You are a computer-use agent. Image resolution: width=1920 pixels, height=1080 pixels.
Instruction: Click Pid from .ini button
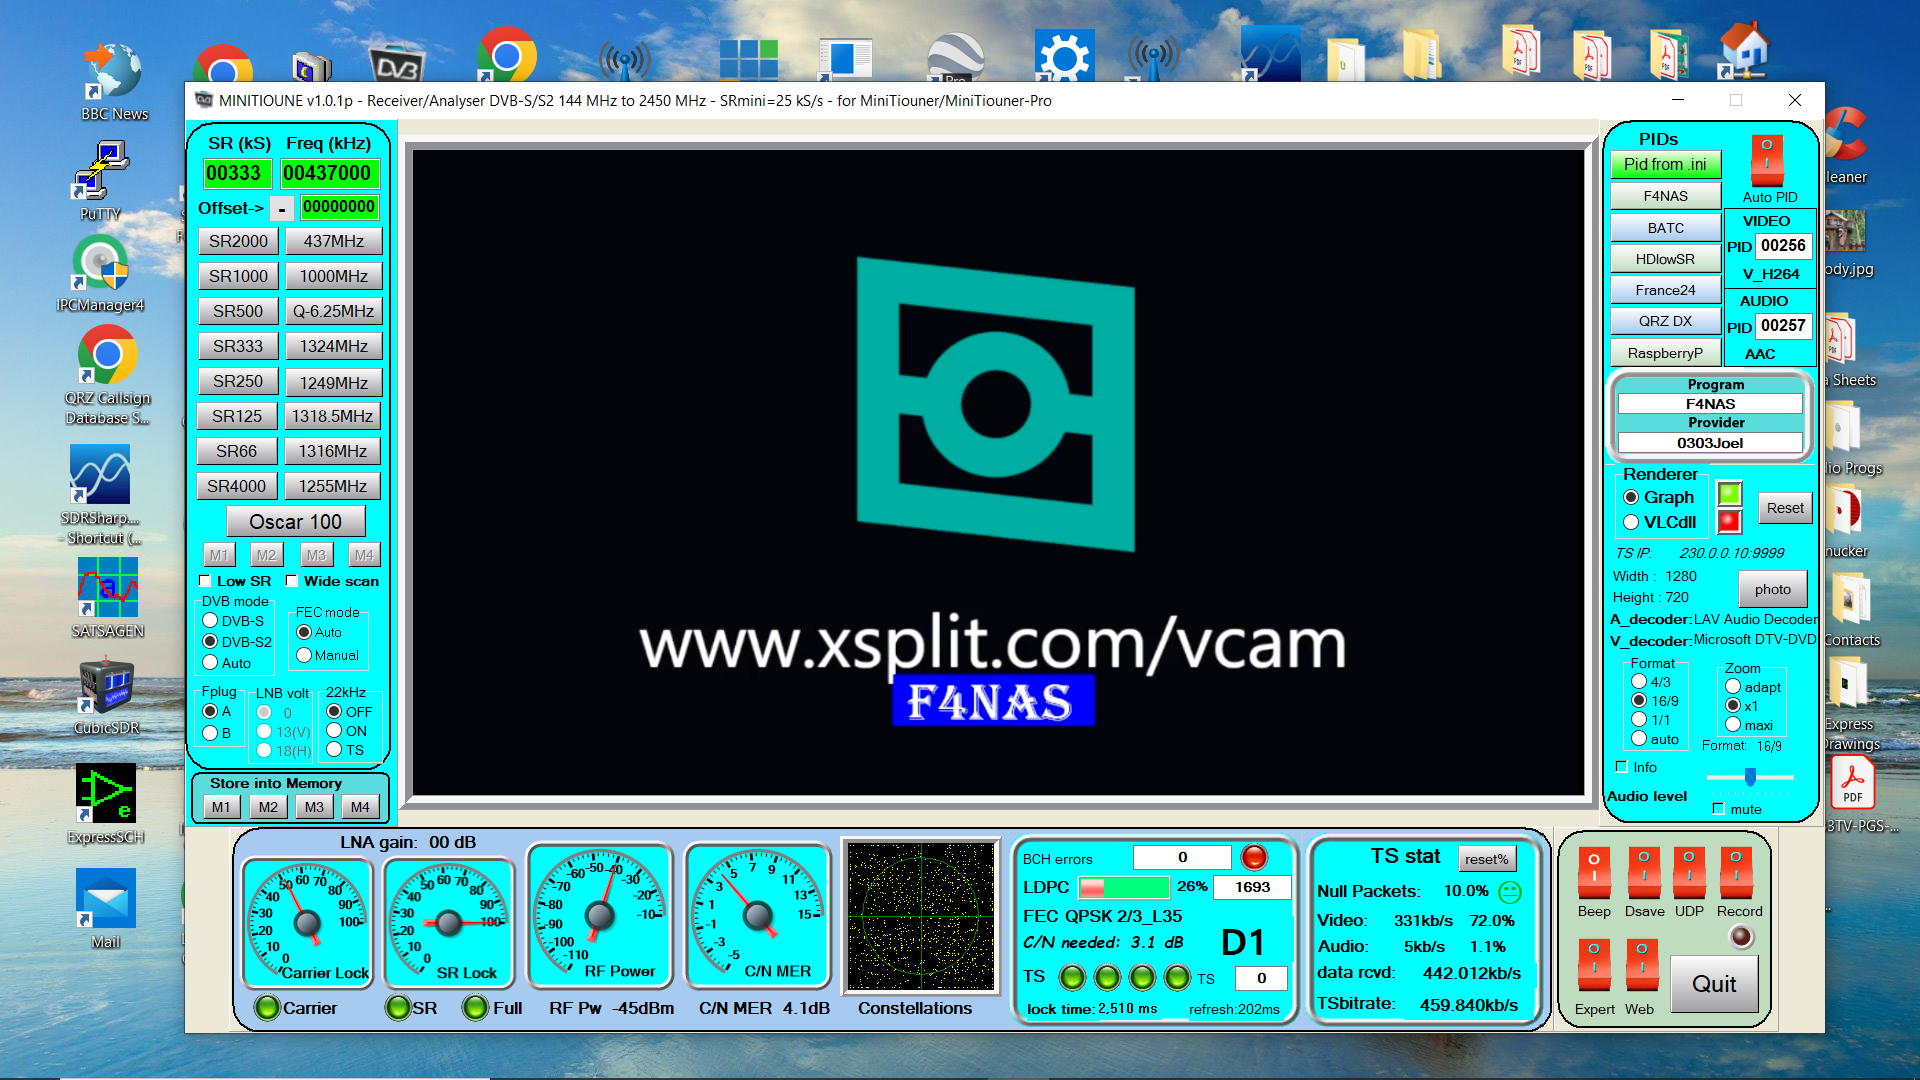point(1665,164)
